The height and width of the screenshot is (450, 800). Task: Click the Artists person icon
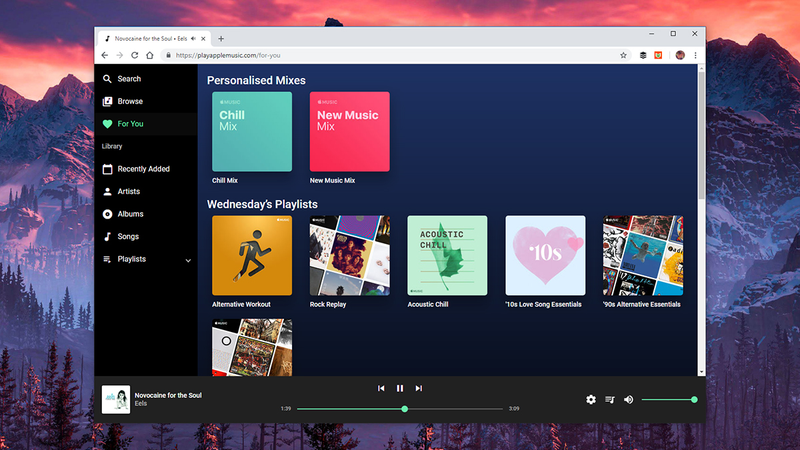[x=107, y=191]
